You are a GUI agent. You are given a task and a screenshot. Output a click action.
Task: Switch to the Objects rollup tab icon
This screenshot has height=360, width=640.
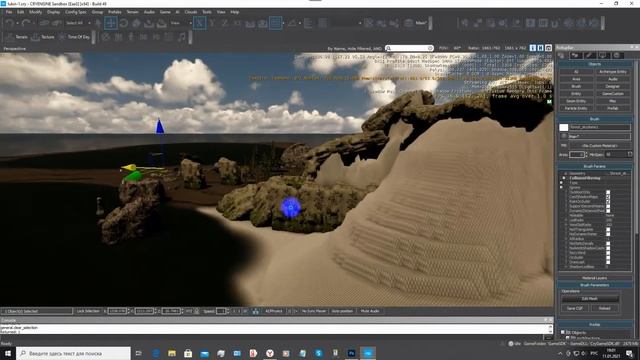[x=562, y=55]
